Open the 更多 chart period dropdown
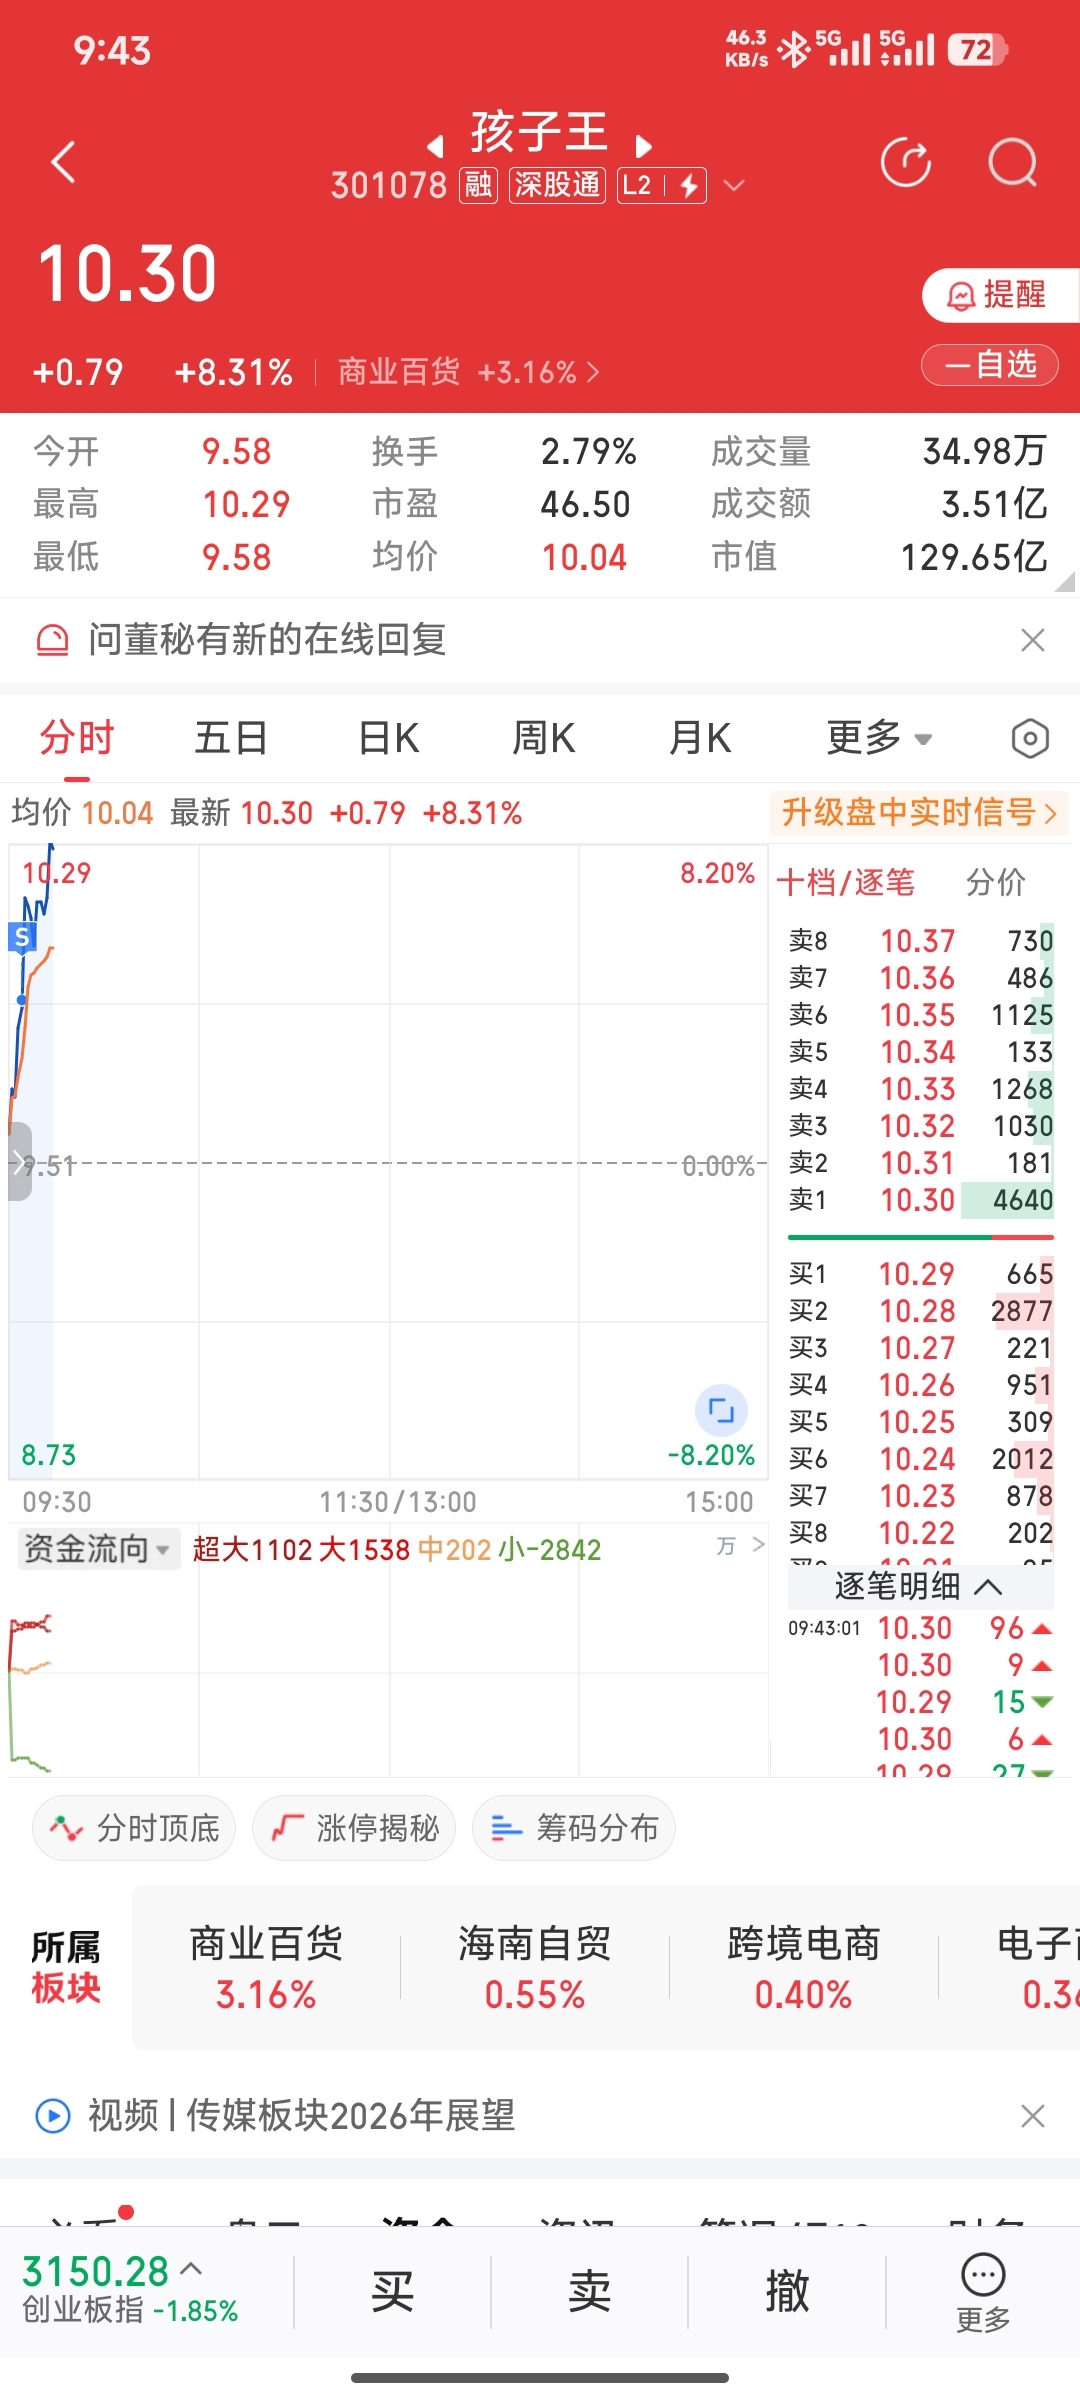 [x=879, y=738]
